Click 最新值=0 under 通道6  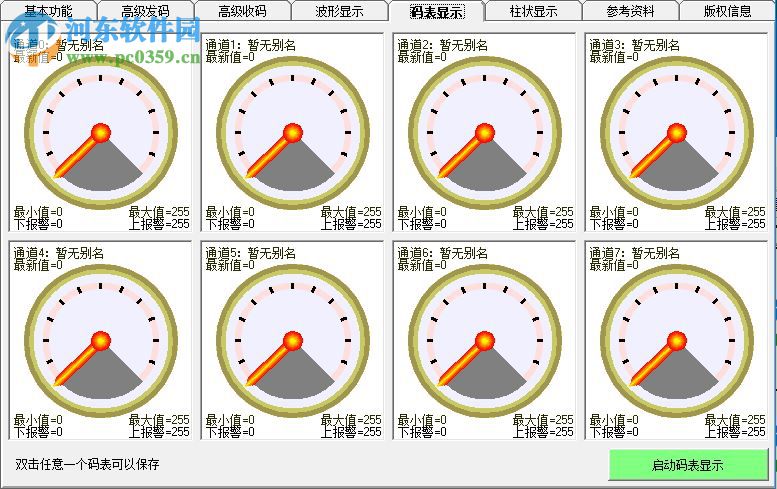click(422, 265)
